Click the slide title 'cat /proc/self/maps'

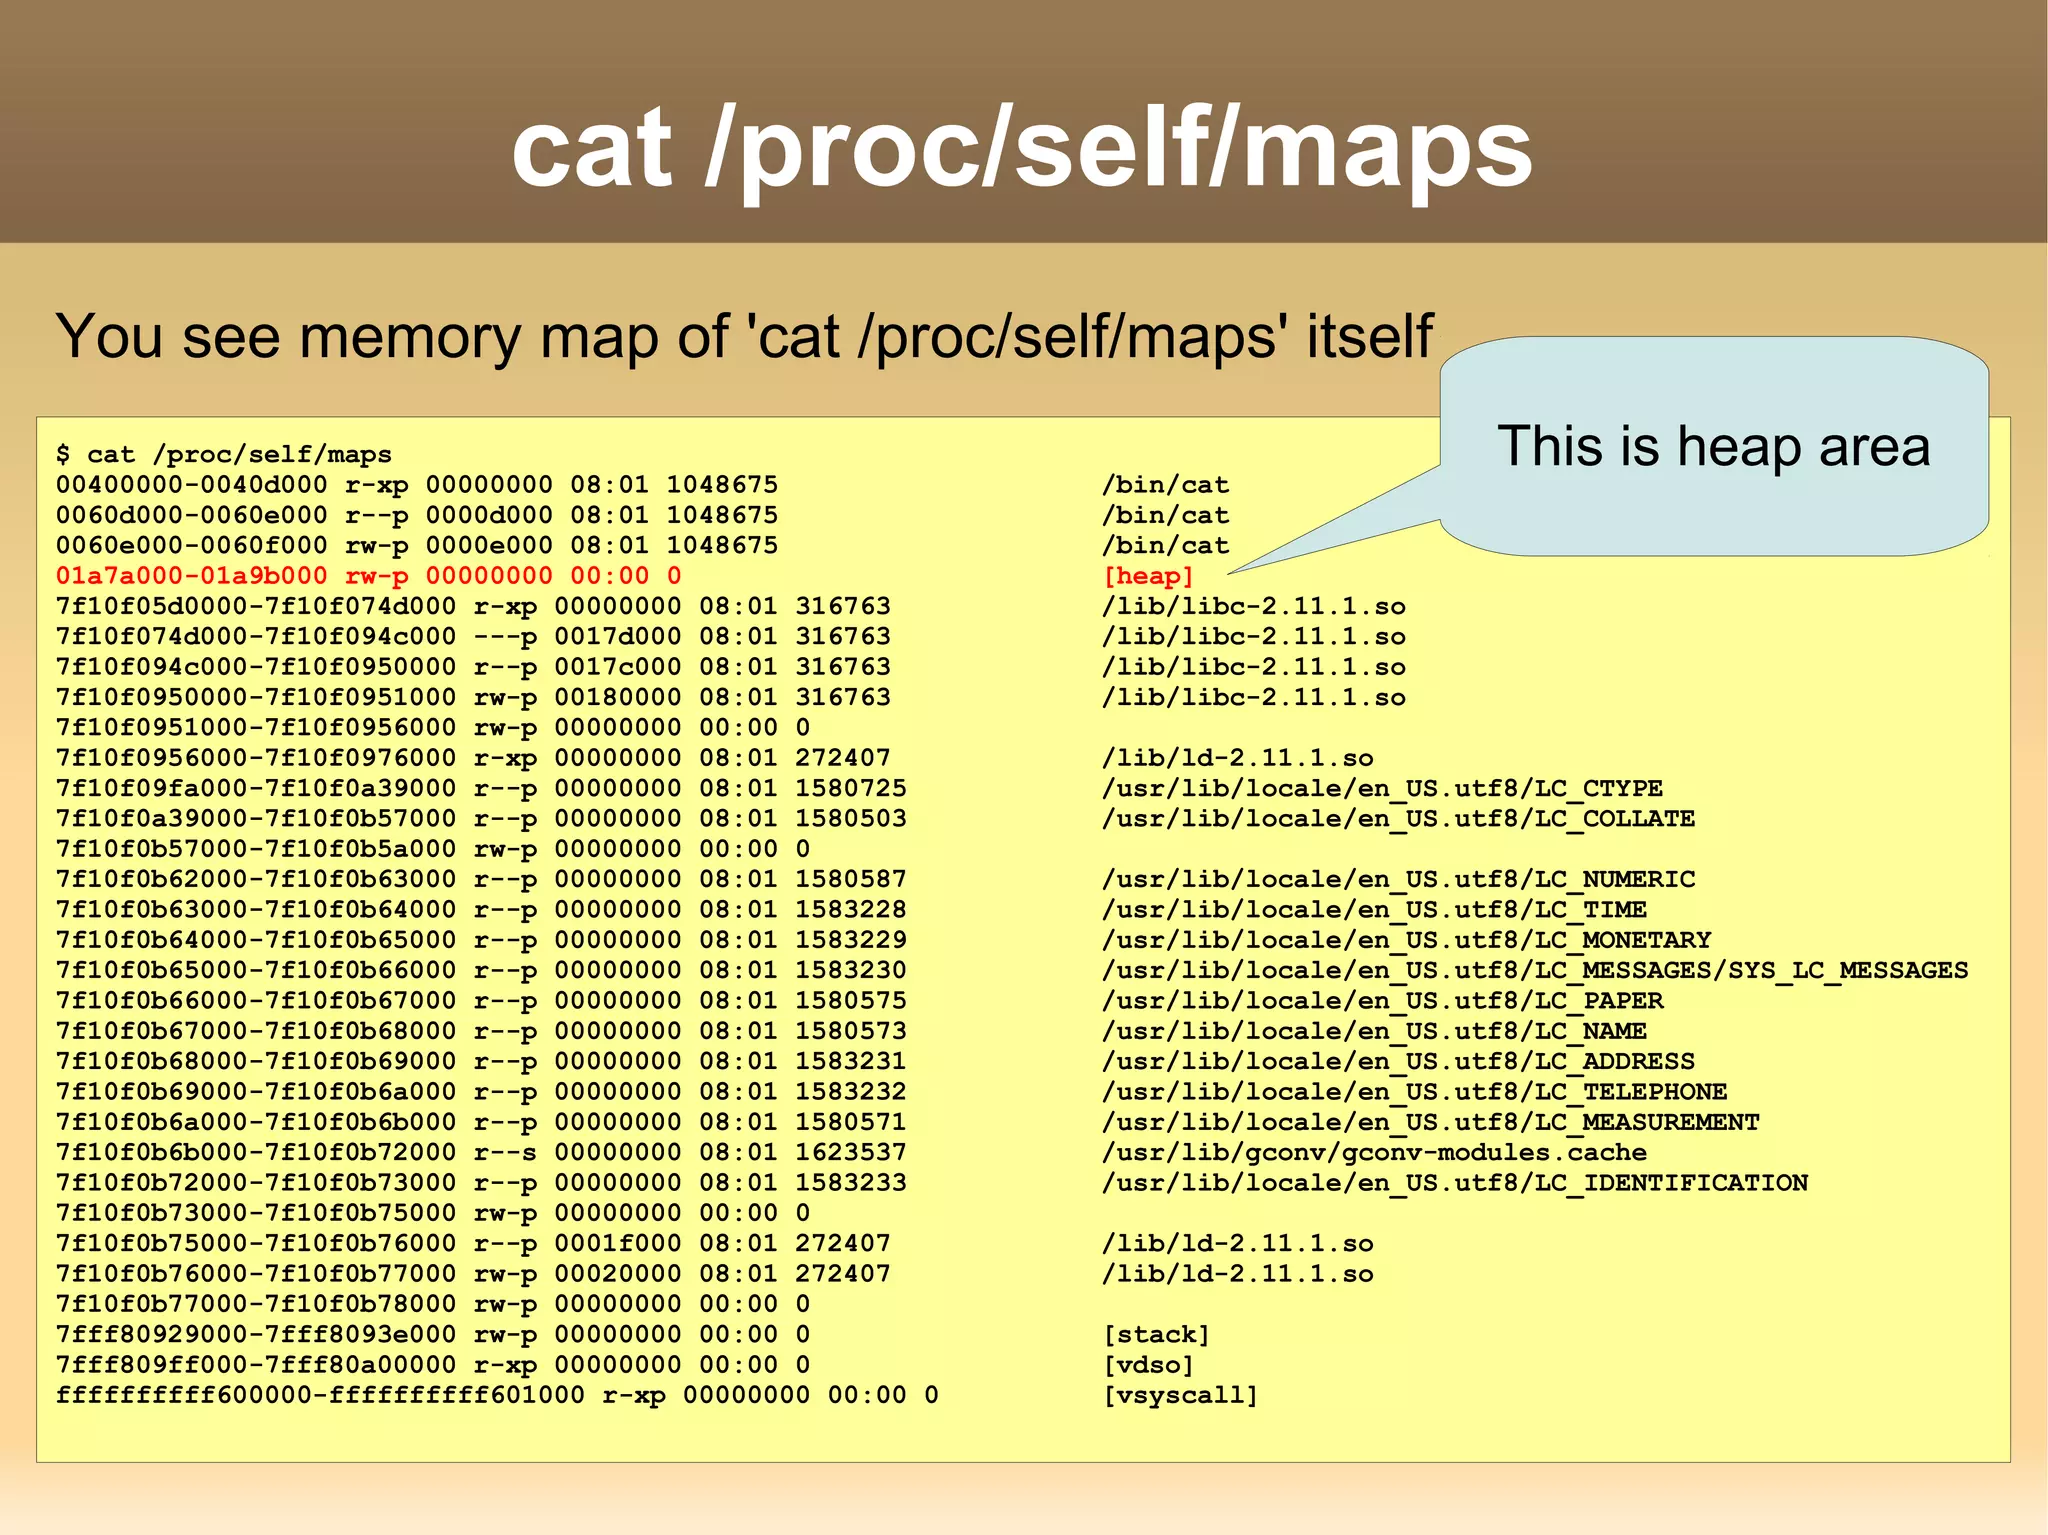(1022, 150)
